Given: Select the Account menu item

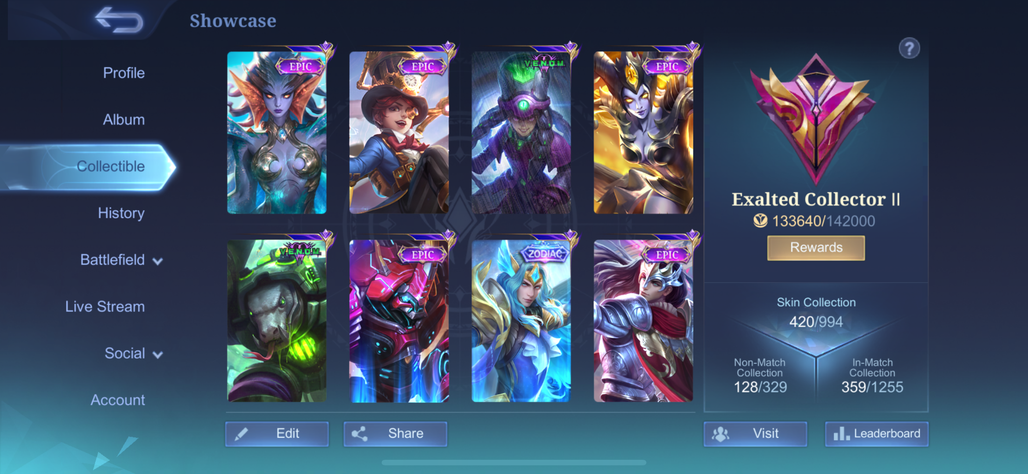Looking at the screenshot, I should pos(118,400).
